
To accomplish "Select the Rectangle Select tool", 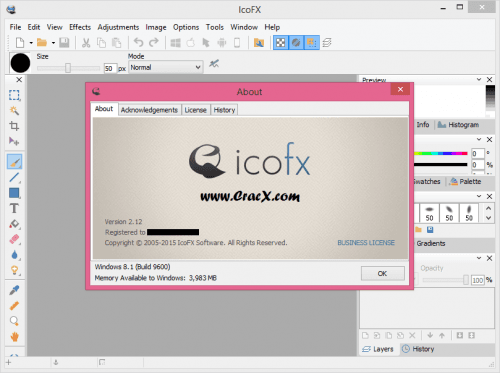I will tap(14, 95).
